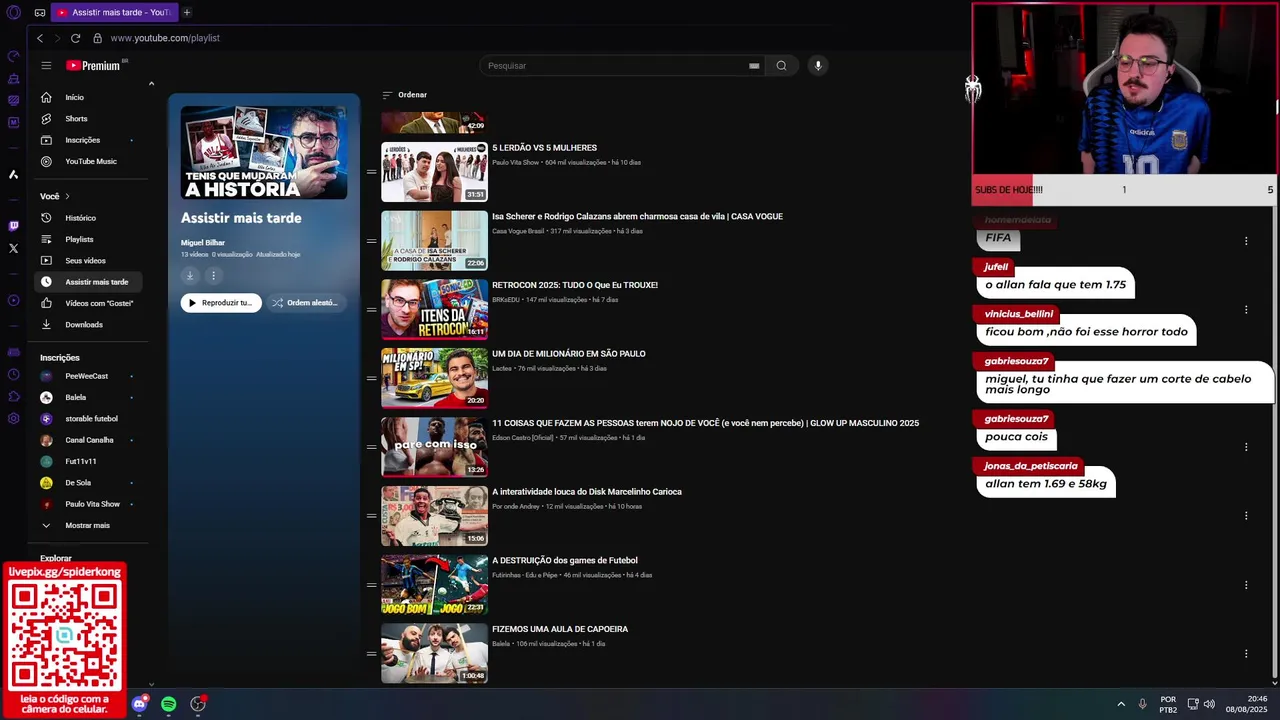Click reorder handle beside 5 LERDÃO video
The height and width of the screenshot is (720, 1280).
coord(371,172)
